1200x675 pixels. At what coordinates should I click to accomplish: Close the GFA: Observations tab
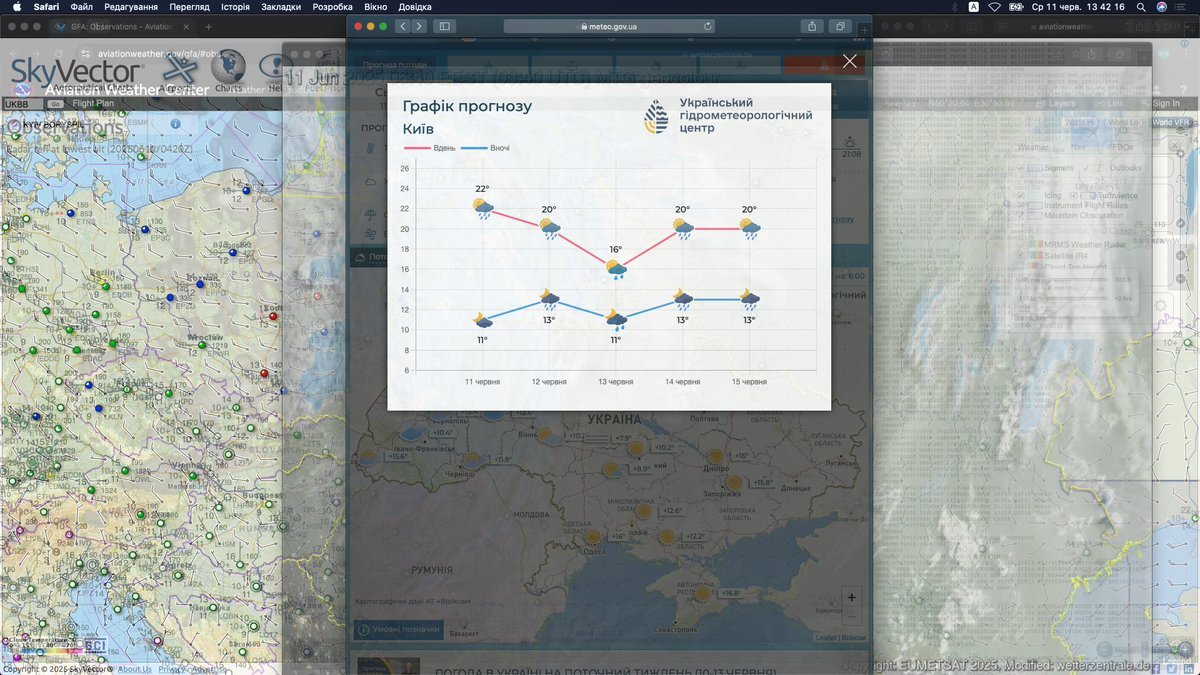(186, 26)
